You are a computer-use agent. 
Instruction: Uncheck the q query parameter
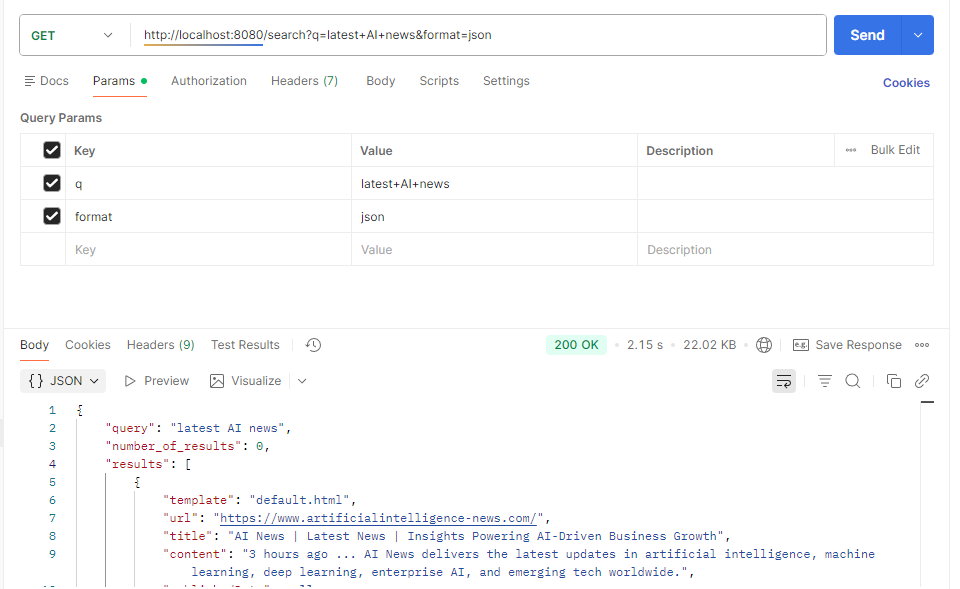click(x=49, y=183)
